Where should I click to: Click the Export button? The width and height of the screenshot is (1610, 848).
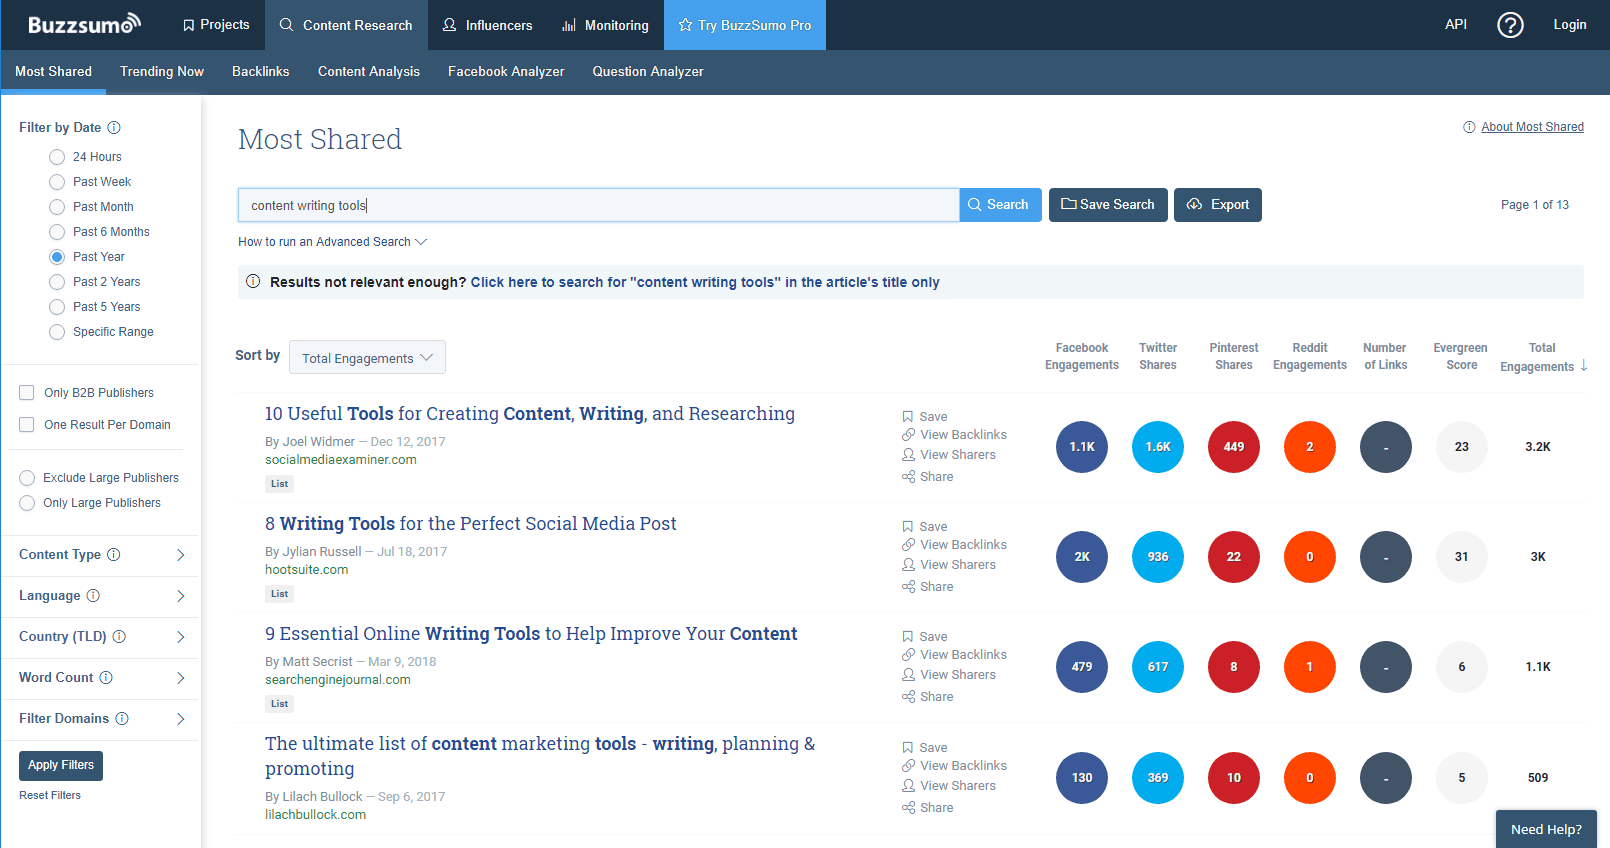[1218, 205]
